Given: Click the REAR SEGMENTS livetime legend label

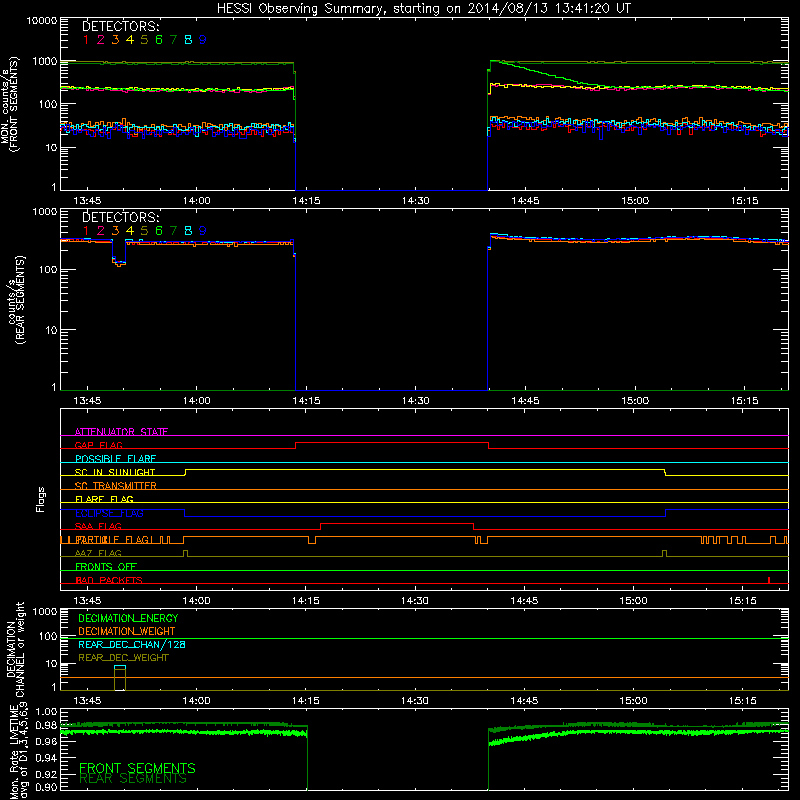Looking at the screenshot, I should (133, 779).
